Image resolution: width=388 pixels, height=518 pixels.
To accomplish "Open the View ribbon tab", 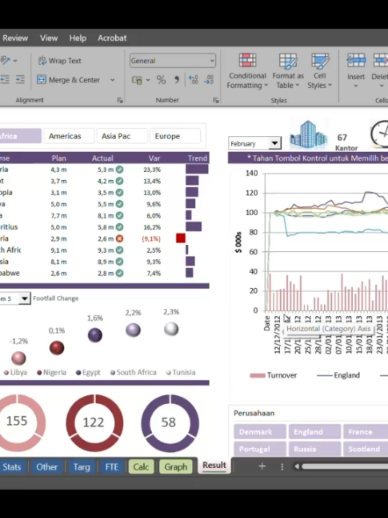I will [49, 38].
